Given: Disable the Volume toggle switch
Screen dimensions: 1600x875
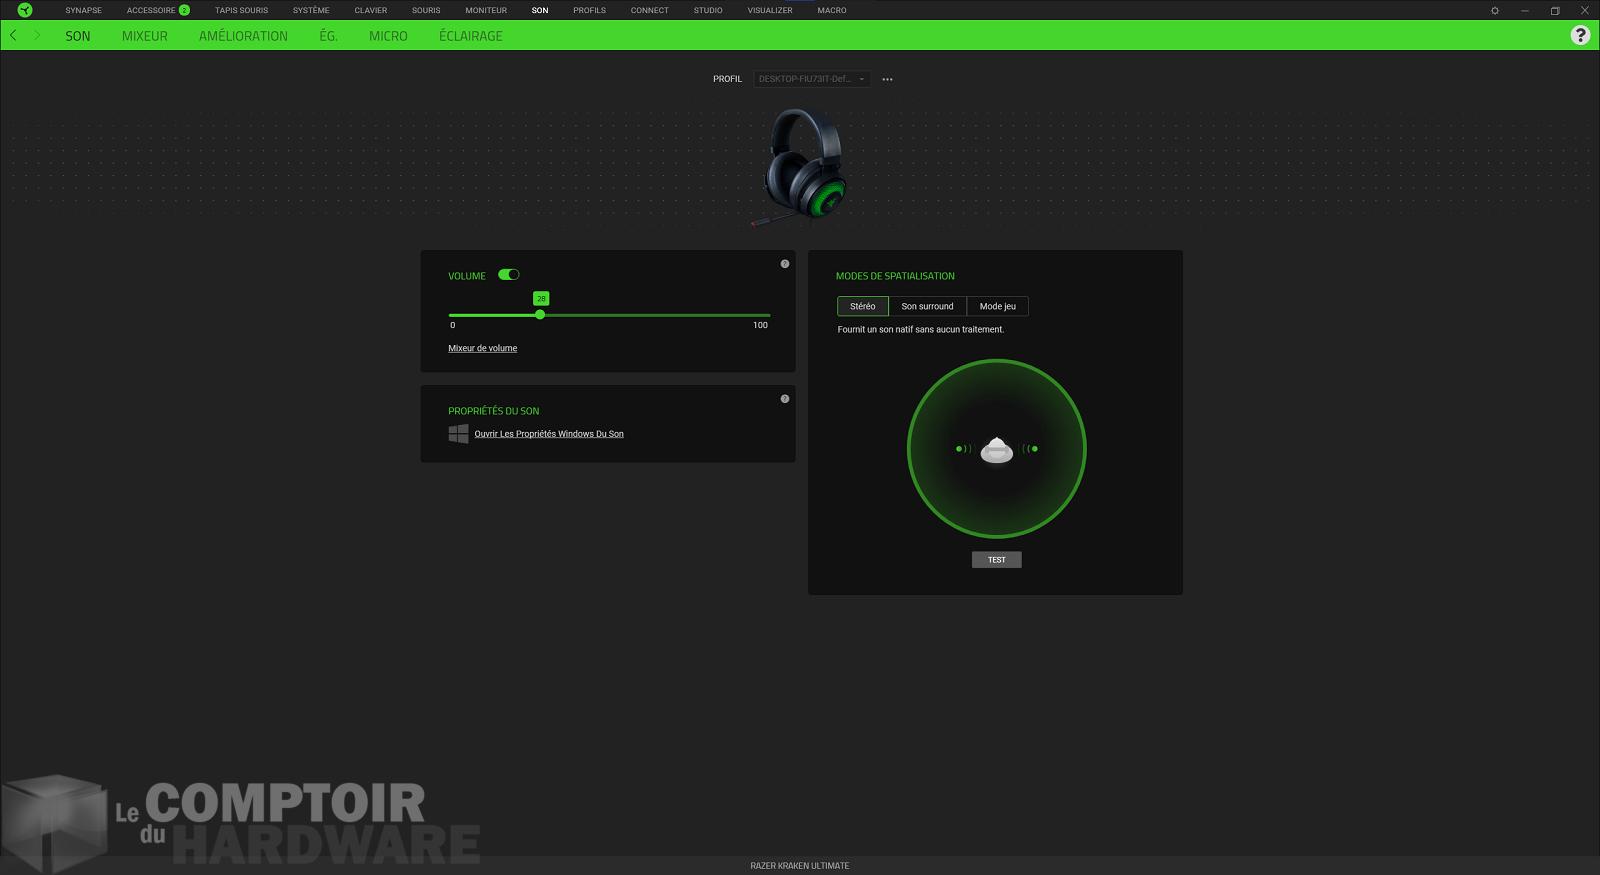Looking at the screenshot, I should tap(509, 275).
